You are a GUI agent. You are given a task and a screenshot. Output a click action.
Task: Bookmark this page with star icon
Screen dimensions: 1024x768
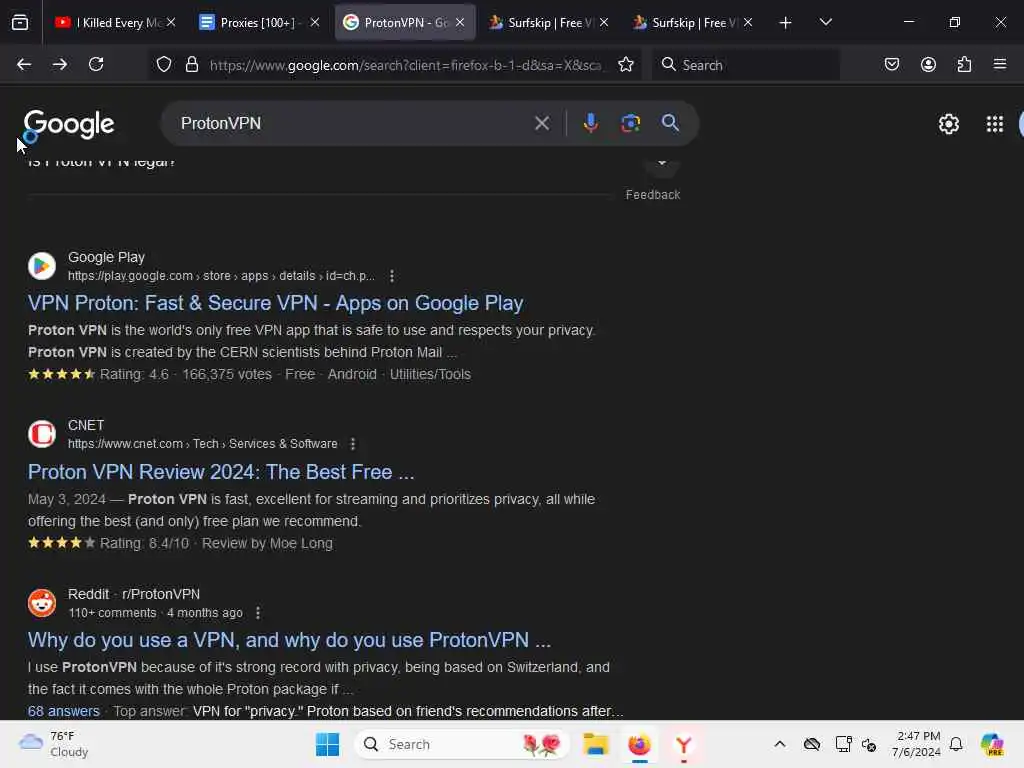[x=626, y=64]
